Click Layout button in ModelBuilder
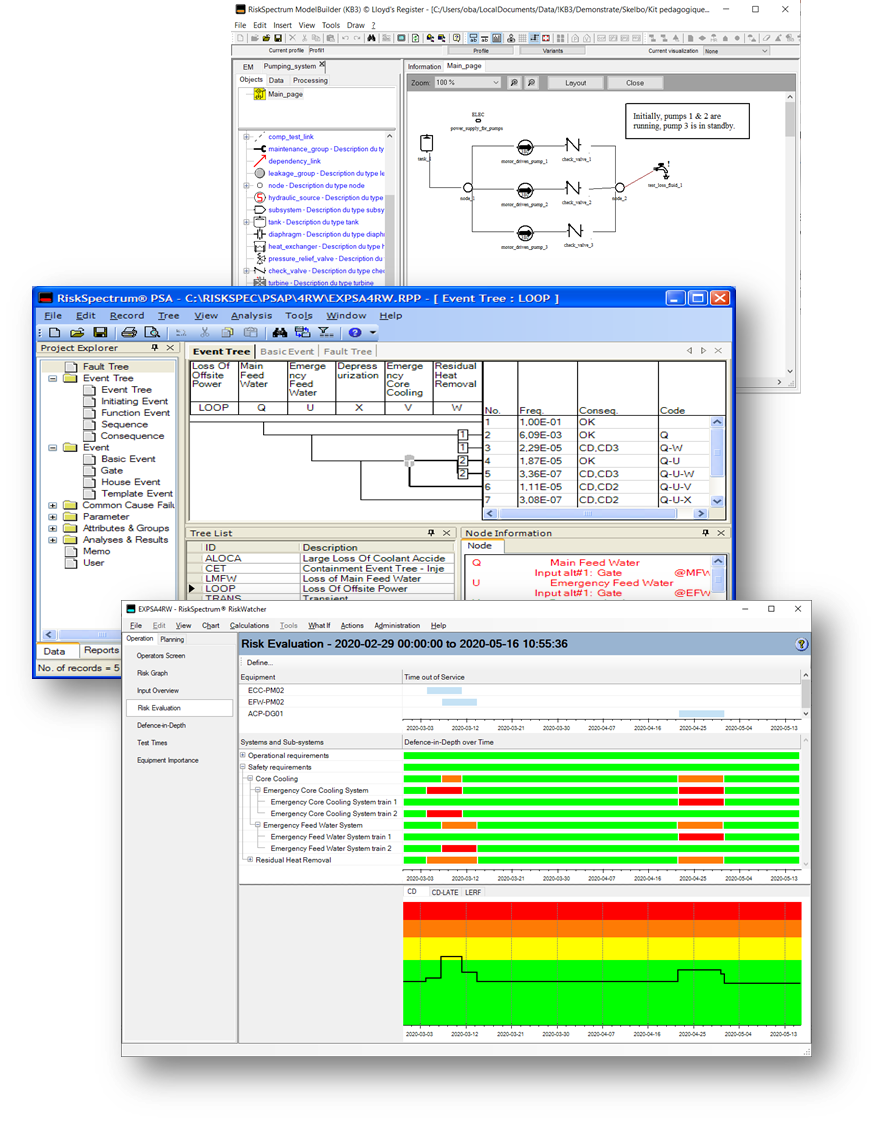The image size is (877, 1122). (575, 83)
